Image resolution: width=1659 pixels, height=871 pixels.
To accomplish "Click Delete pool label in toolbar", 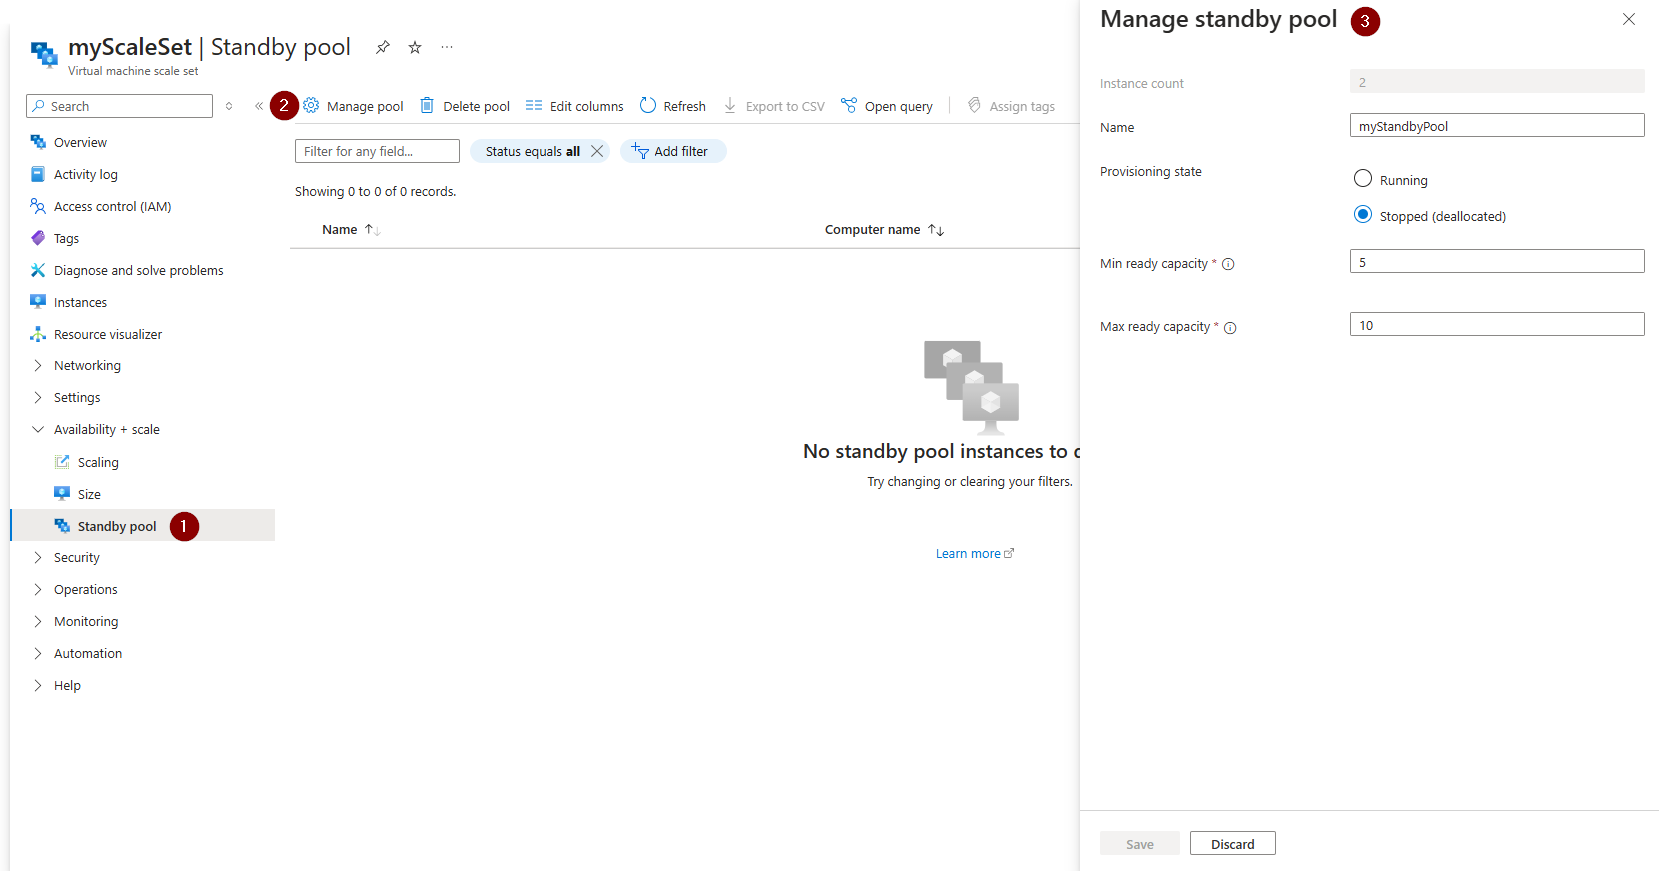I will [x=477, y=106].
